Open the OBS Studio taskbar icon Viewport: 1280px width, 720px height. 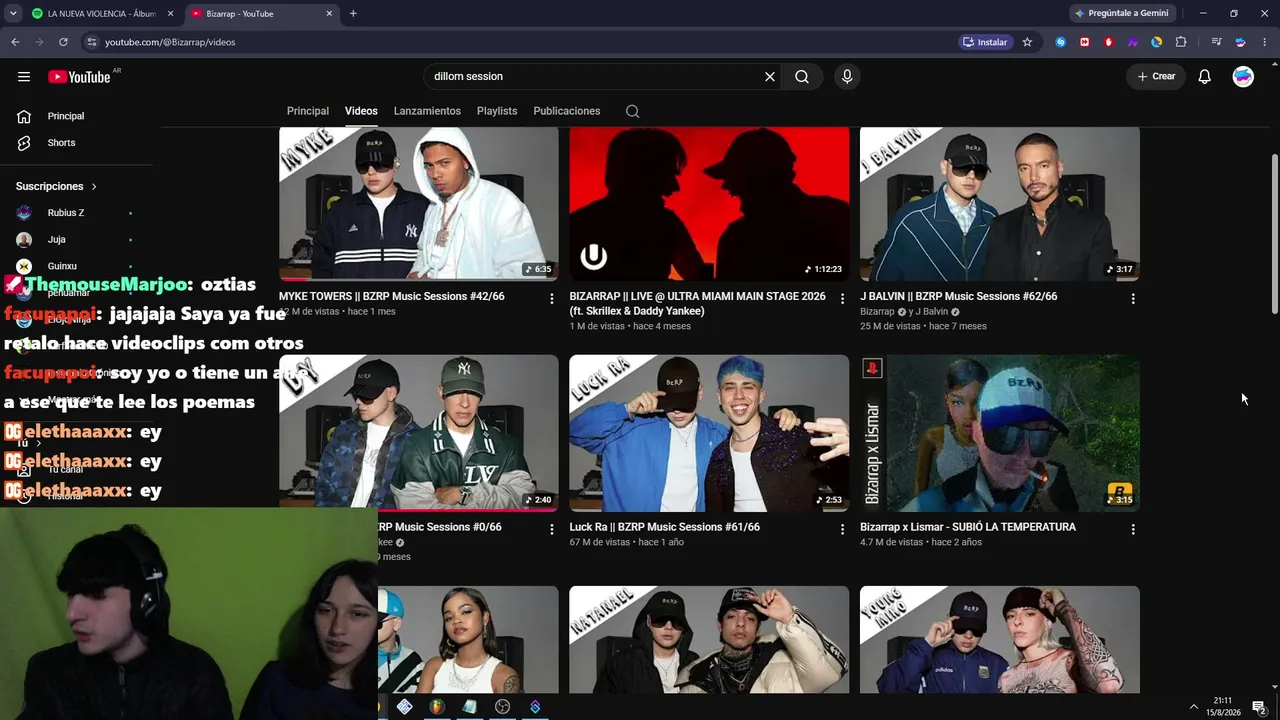tap(502, 707)
